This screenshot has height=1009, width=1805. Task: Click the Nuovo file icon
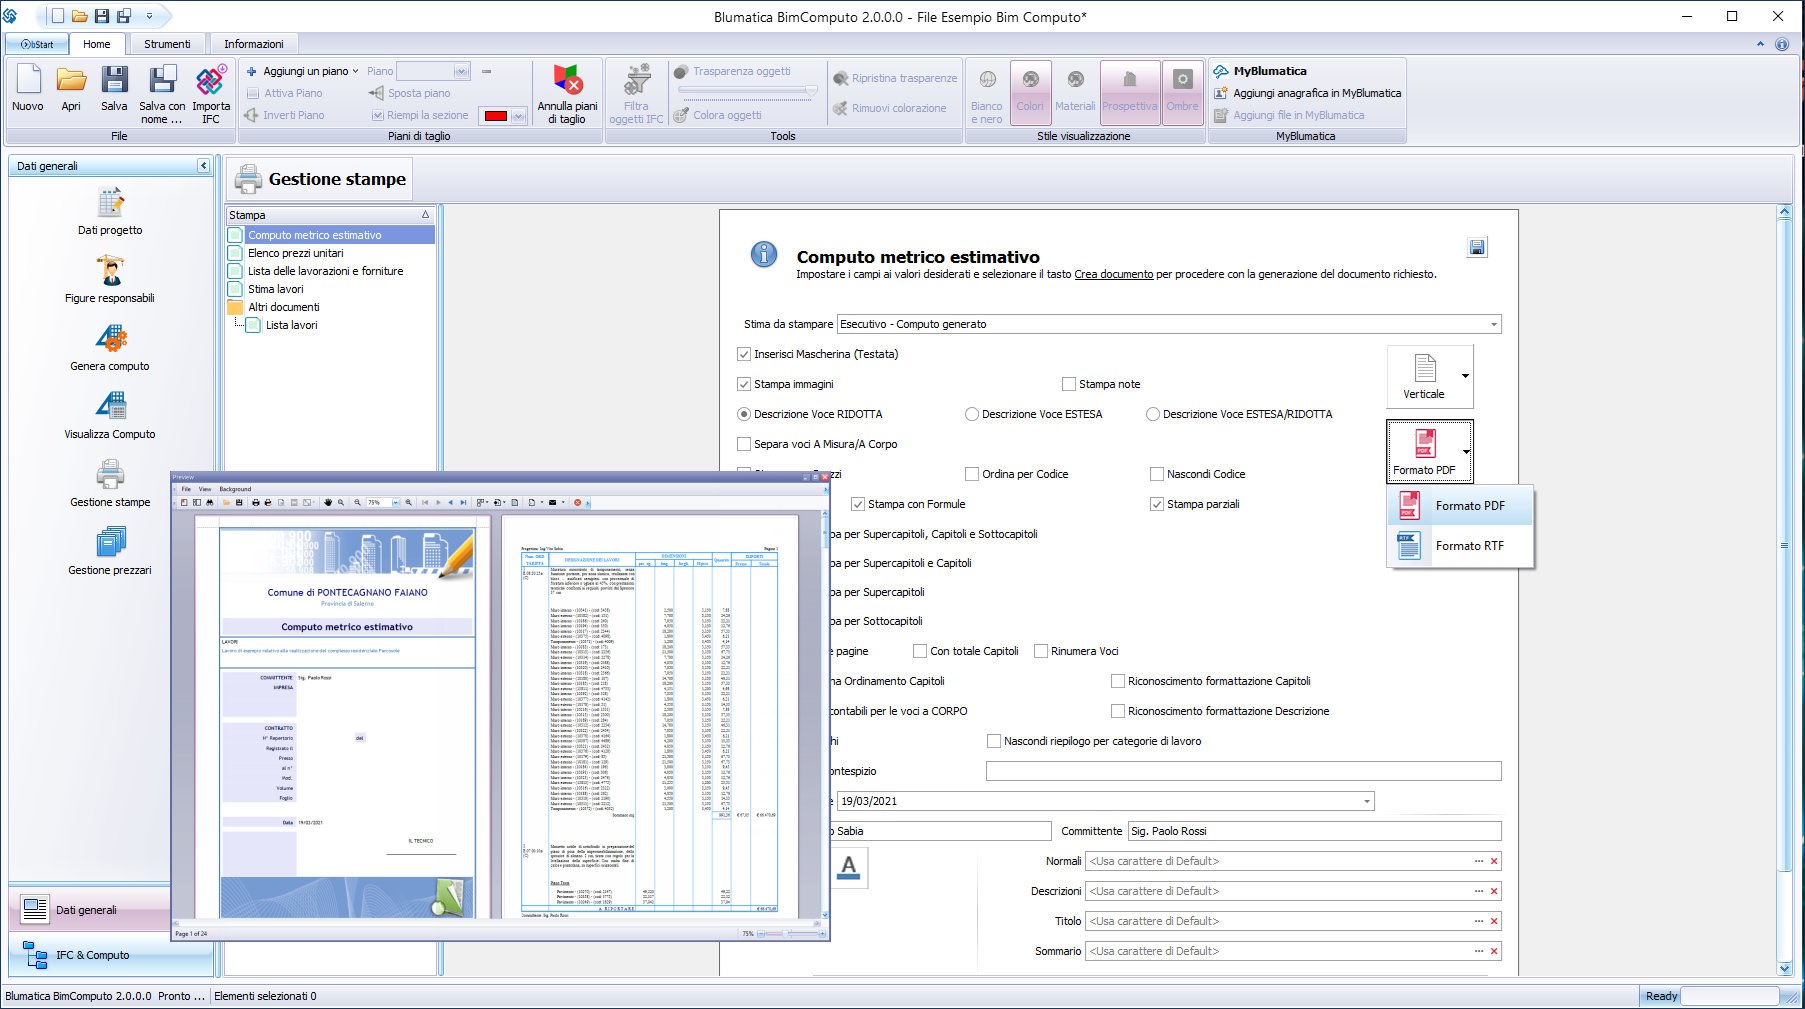(x=28, y=89)
